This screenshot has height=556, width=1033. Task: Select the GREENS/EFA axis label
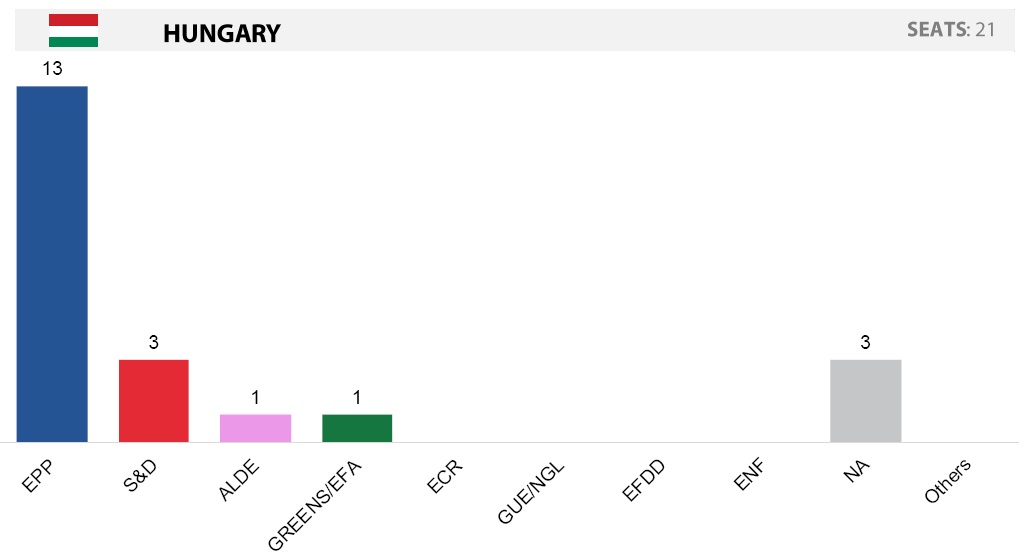(x=314, y=505)
